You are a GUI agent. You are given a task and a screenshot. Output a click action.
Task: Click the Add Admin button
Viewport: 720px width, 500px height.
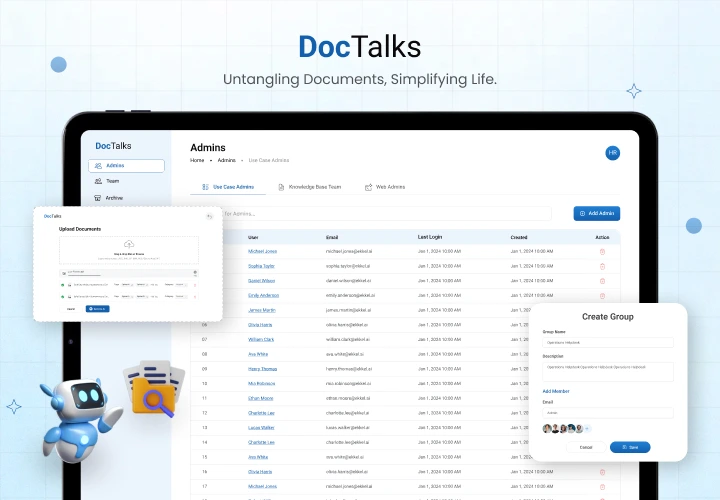click(597, 213)
